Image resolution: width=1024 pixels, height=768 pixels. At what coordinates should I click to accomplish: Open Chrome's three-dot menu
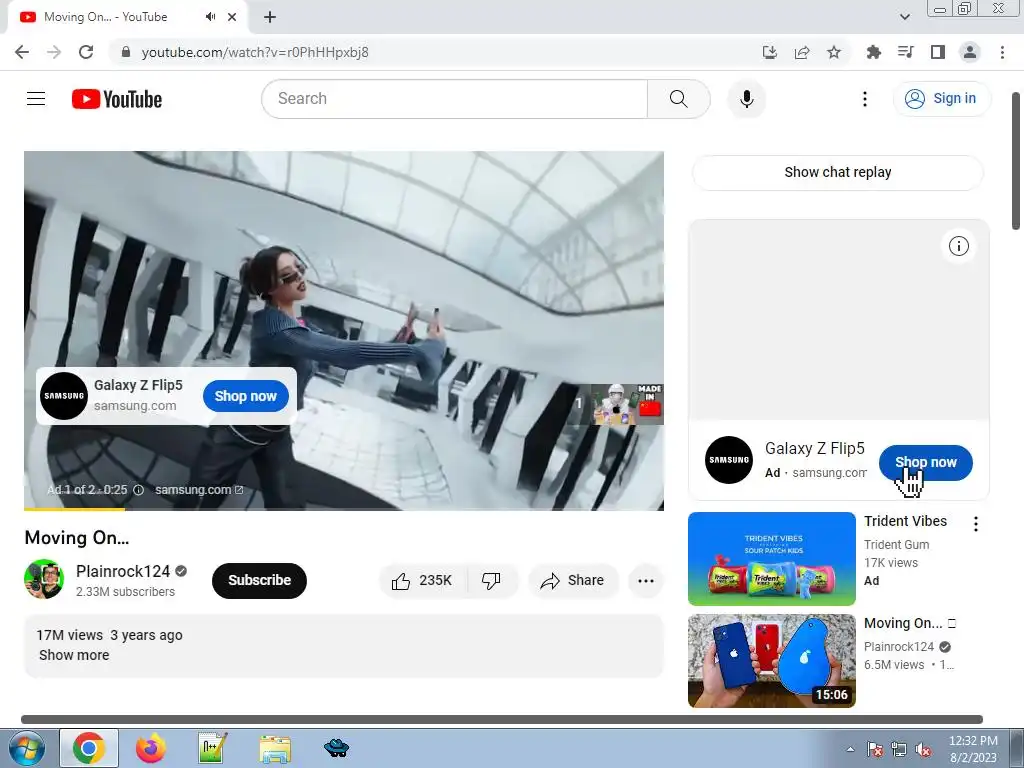click(1002, 52)
